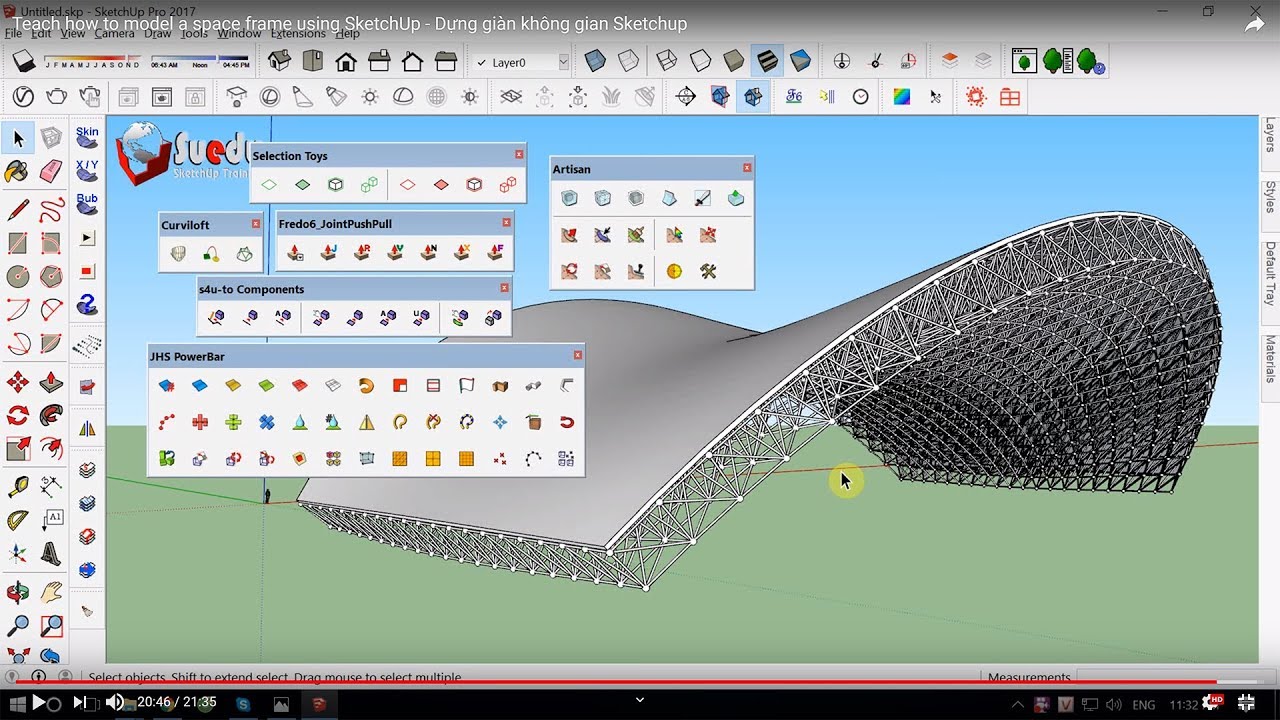Choose the Scale tool

(18, 449)
